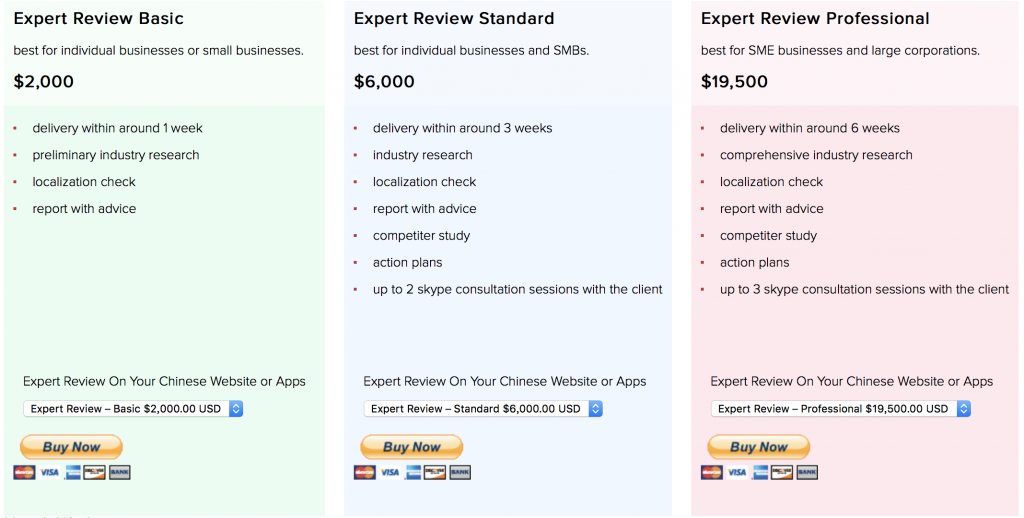Click the Bank icon under Basic plan

(120, 472)
